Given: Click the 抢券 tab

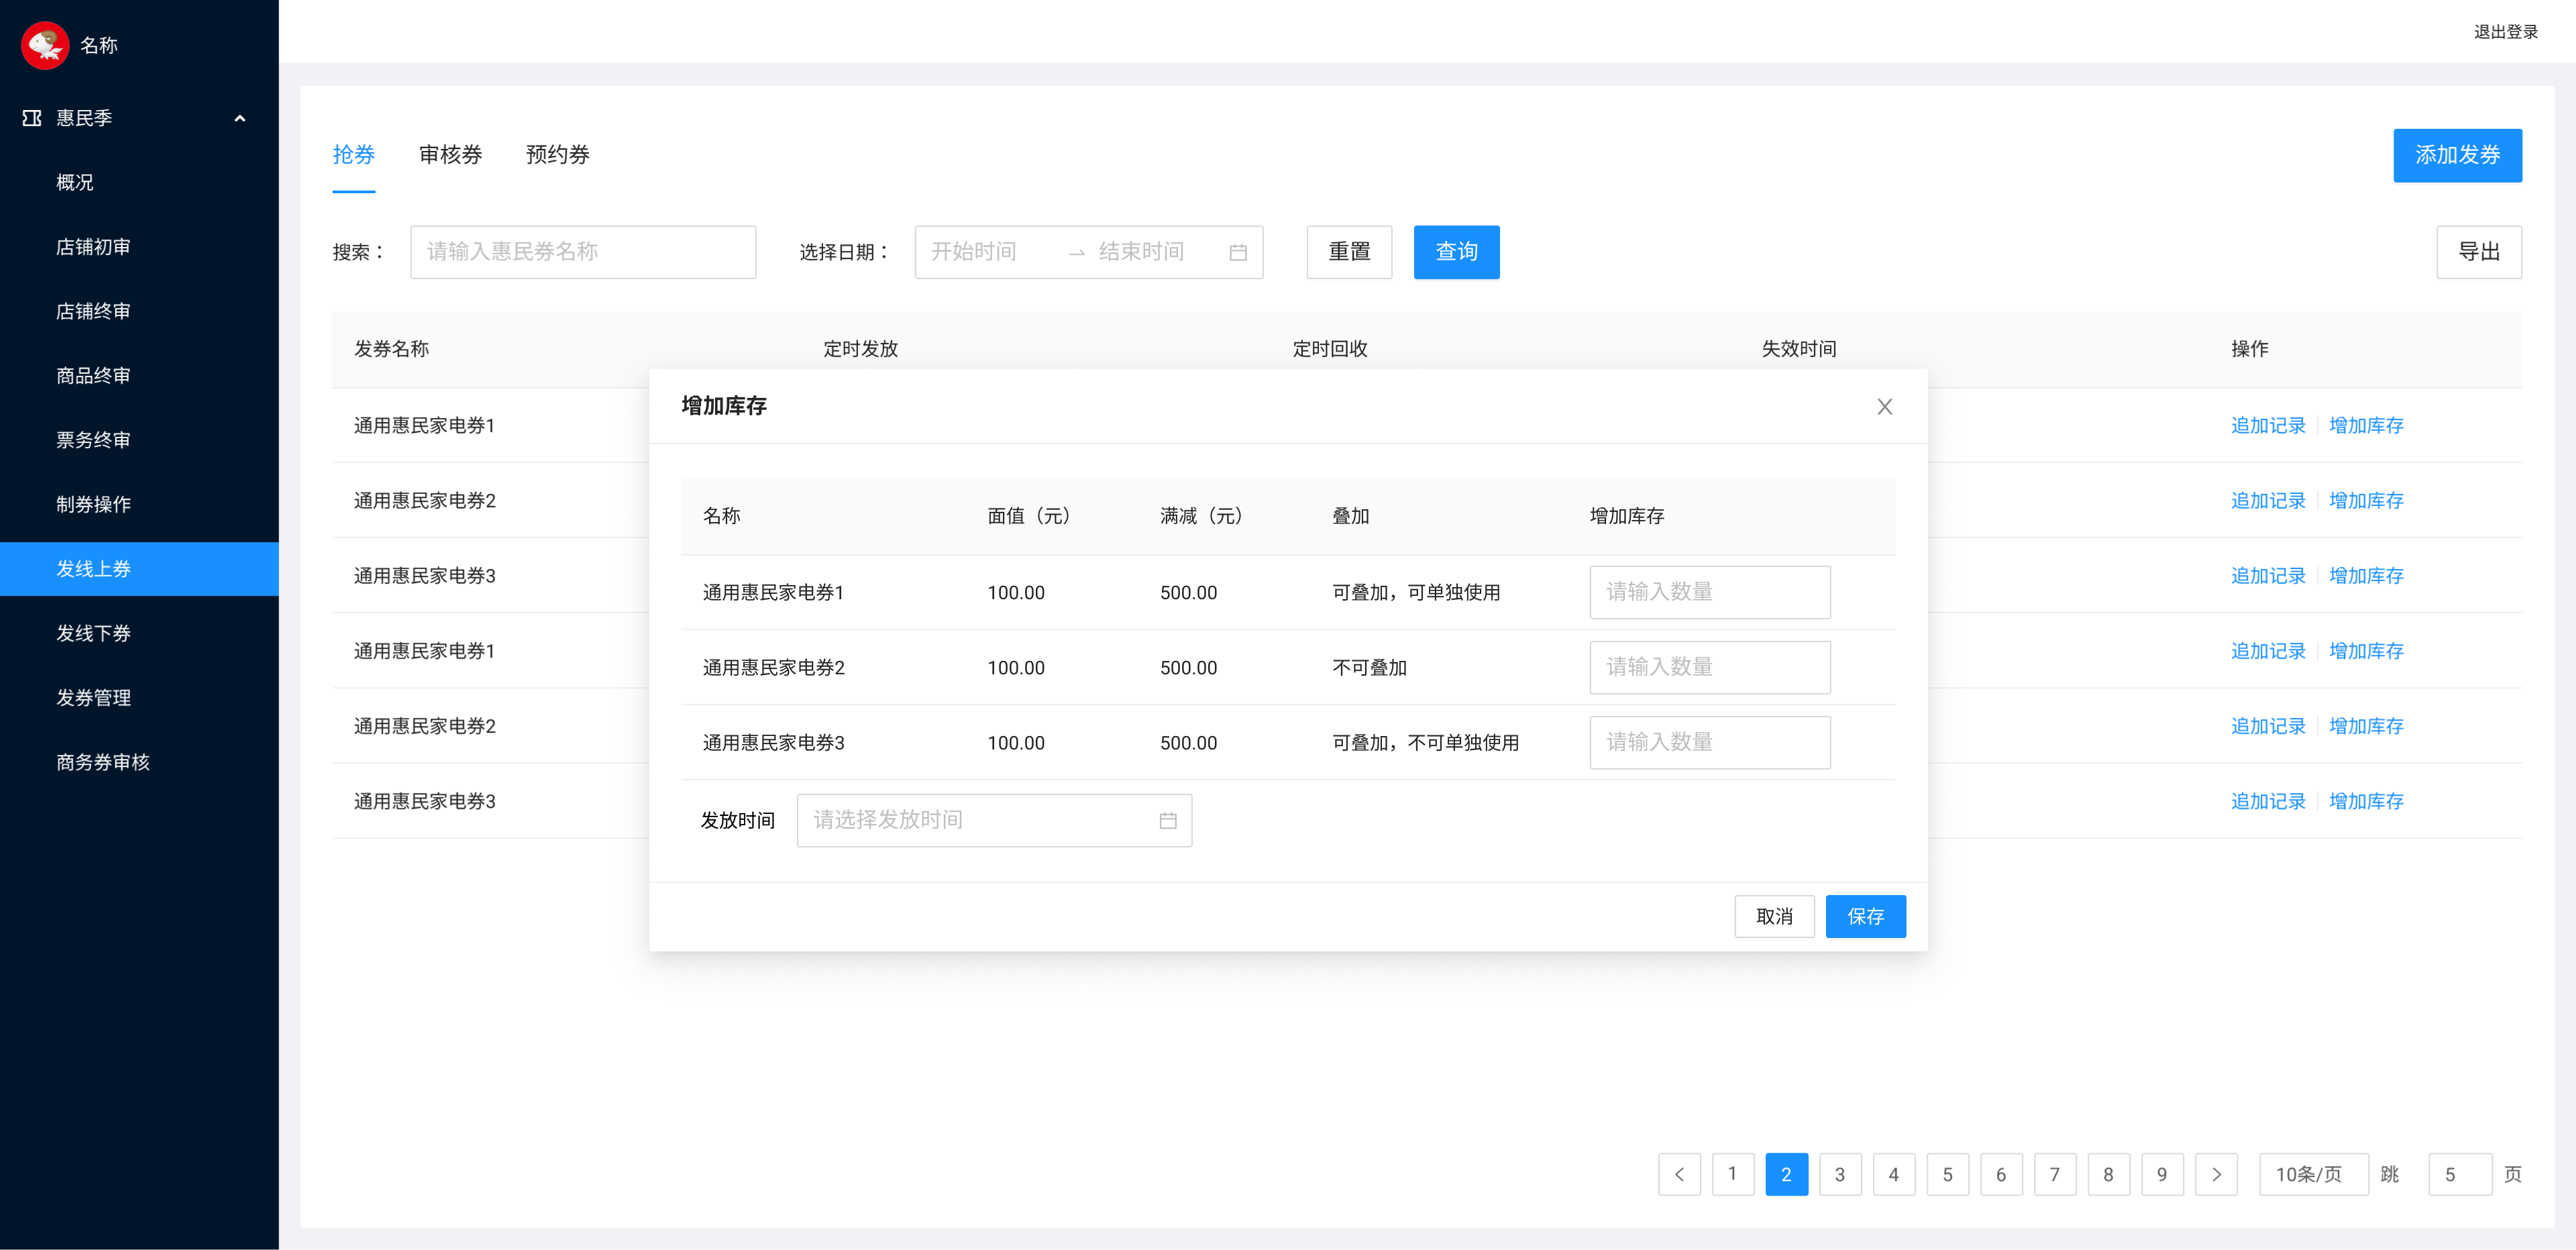Looking at the screenshot, I should point(354,154).
